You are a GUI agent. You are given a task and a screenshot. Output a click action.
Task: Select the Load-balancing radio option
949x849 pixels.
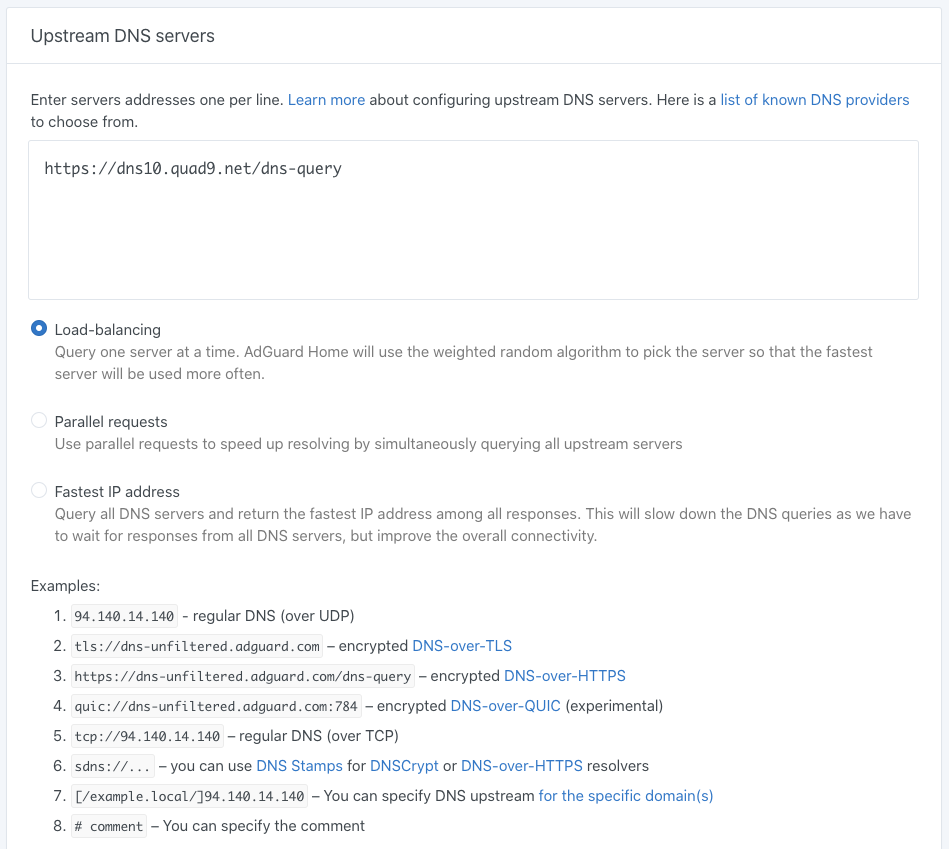39,329
